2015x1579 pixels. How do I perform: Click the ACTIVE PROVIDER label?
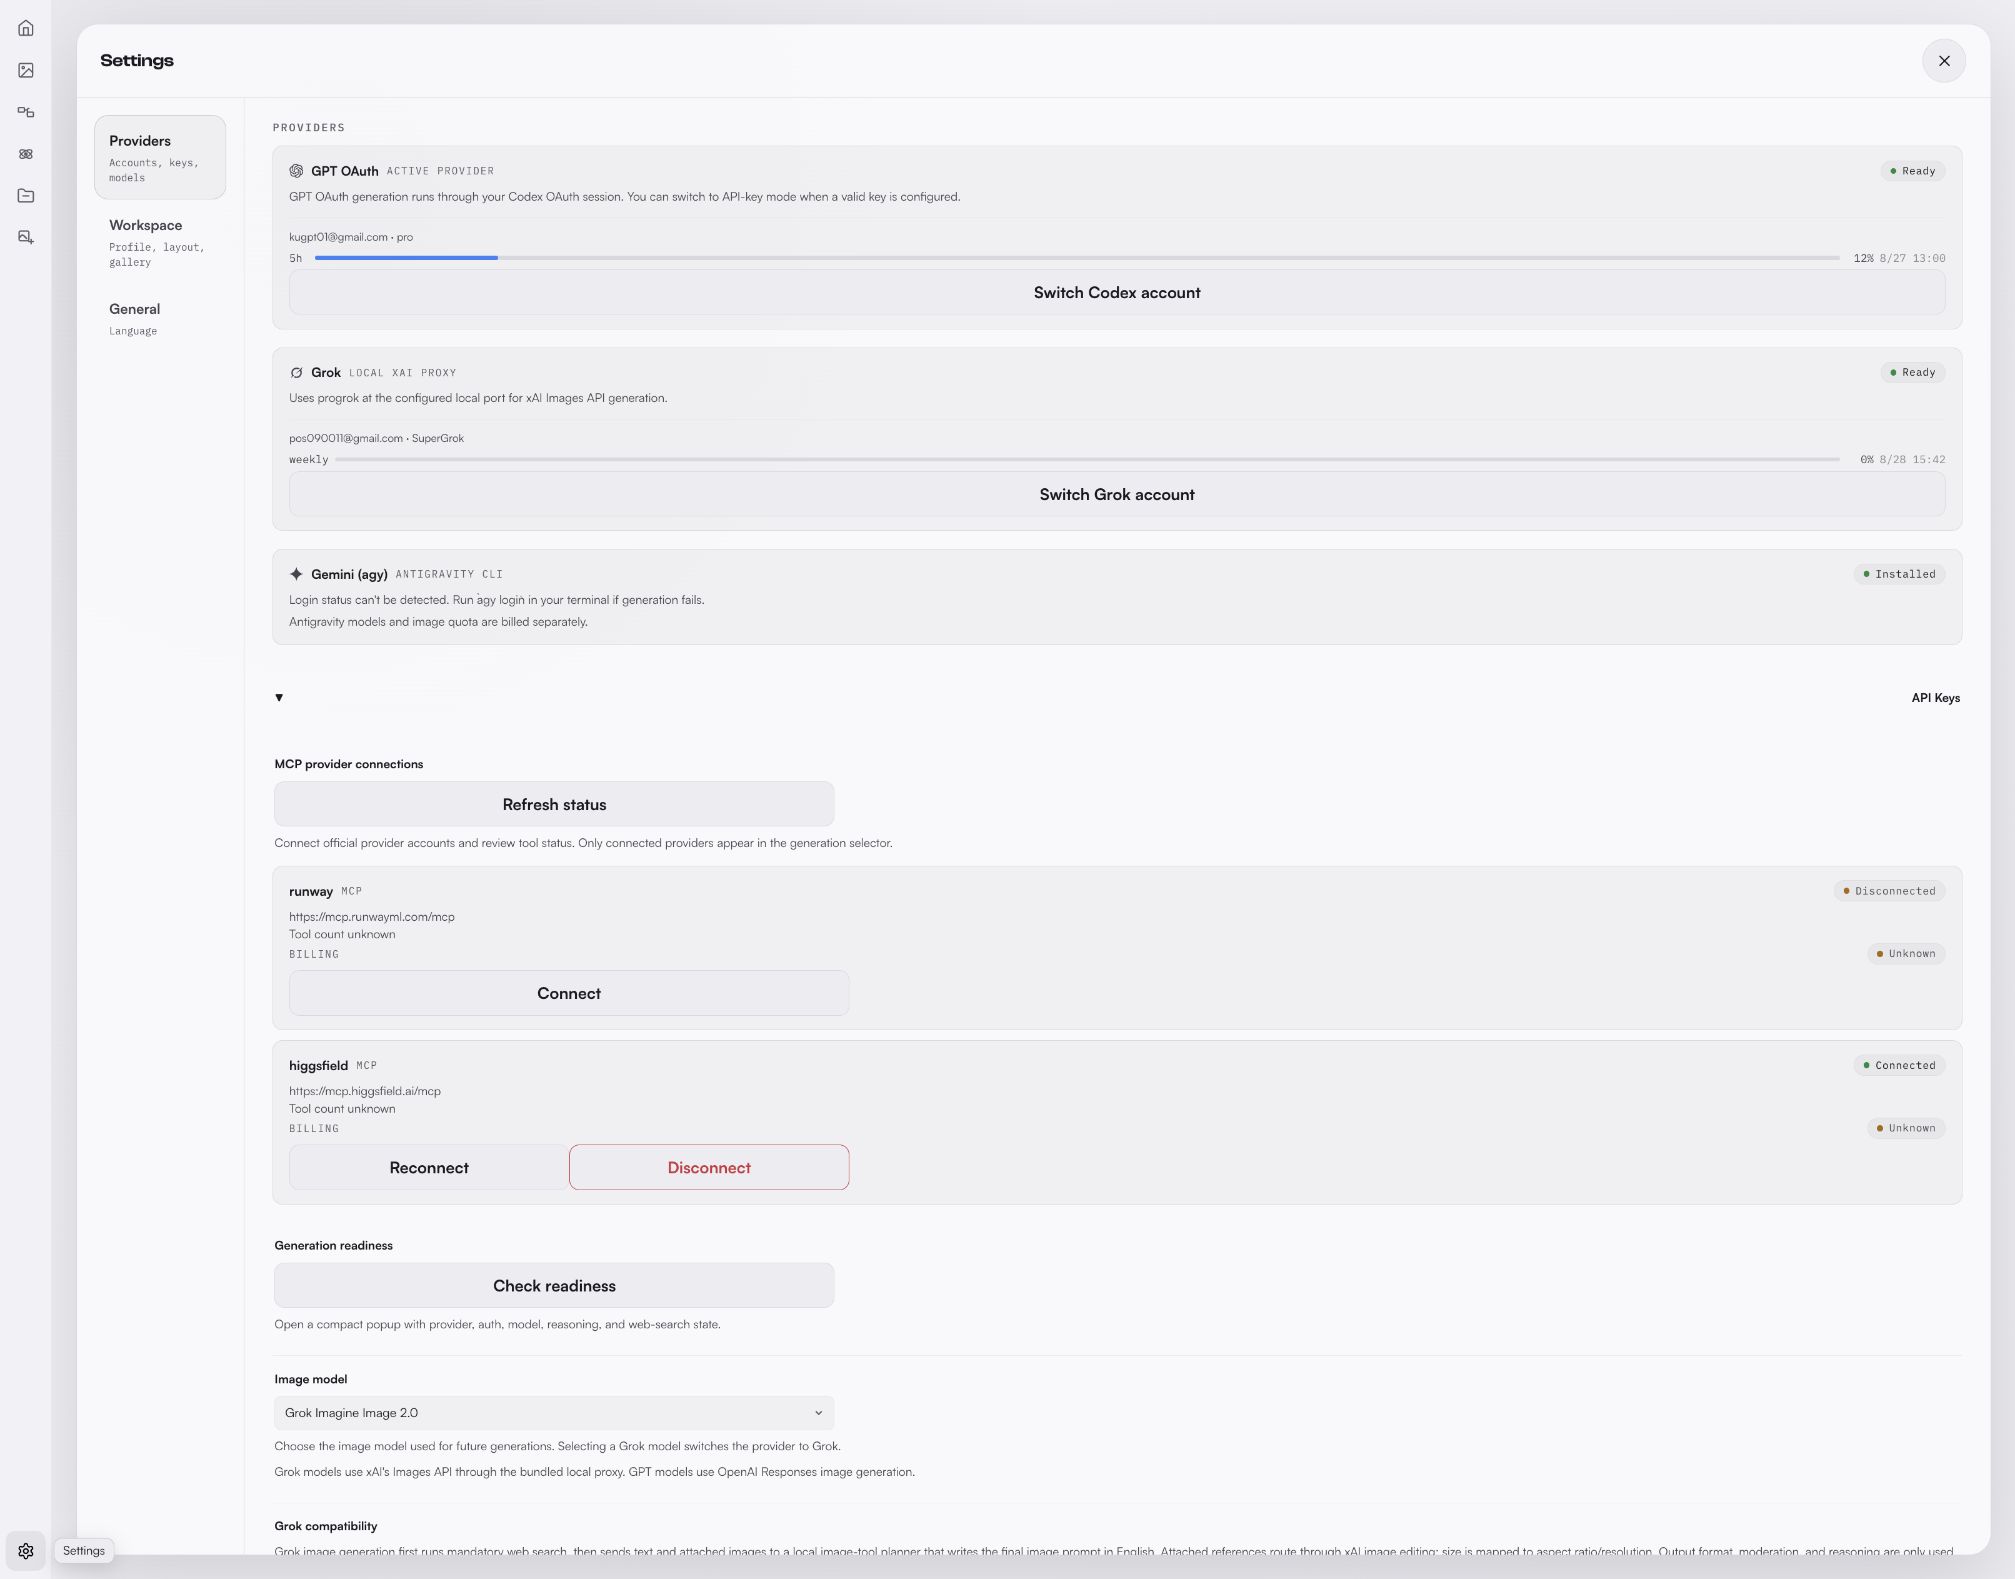pyautogui.click(x=440, y=171)
